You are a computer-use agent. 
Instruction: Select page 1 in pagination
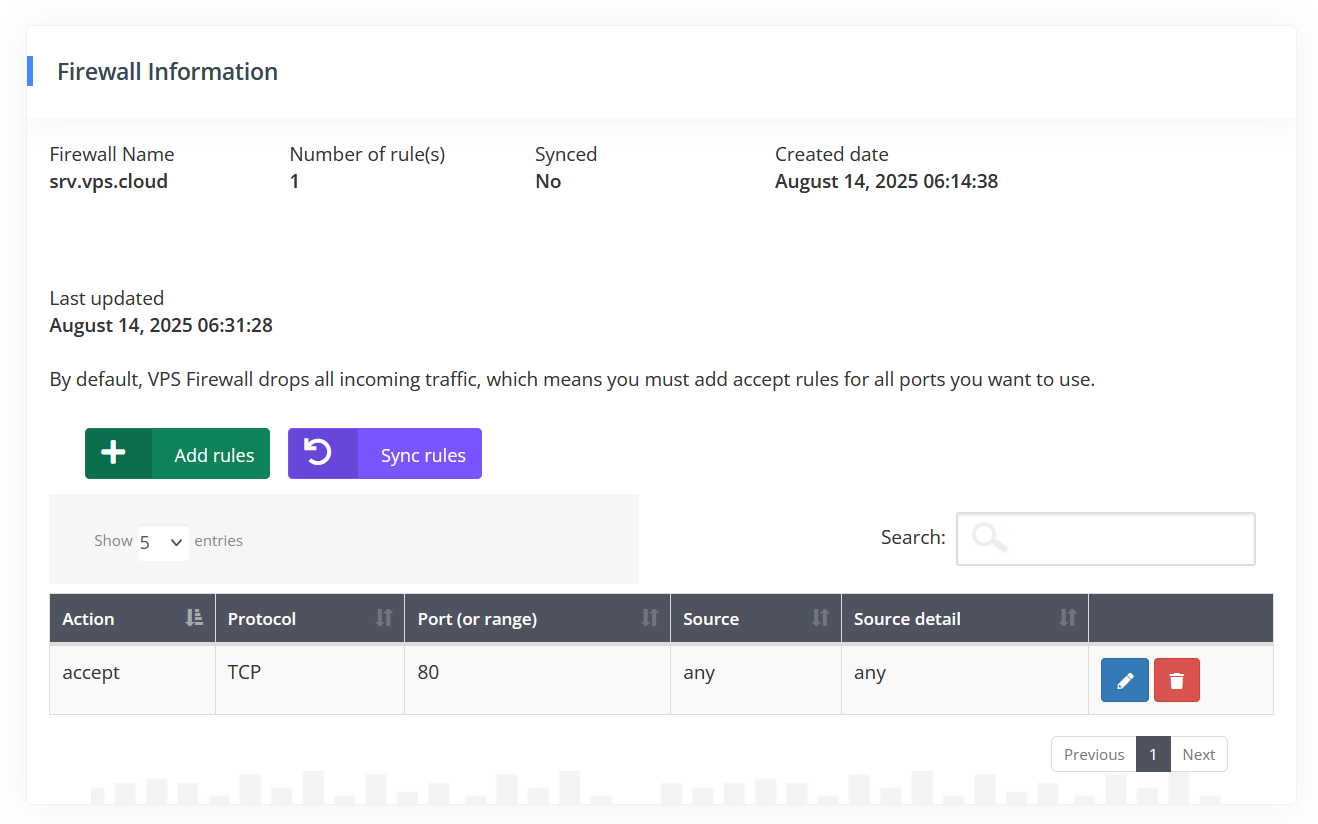[1153, 754]
